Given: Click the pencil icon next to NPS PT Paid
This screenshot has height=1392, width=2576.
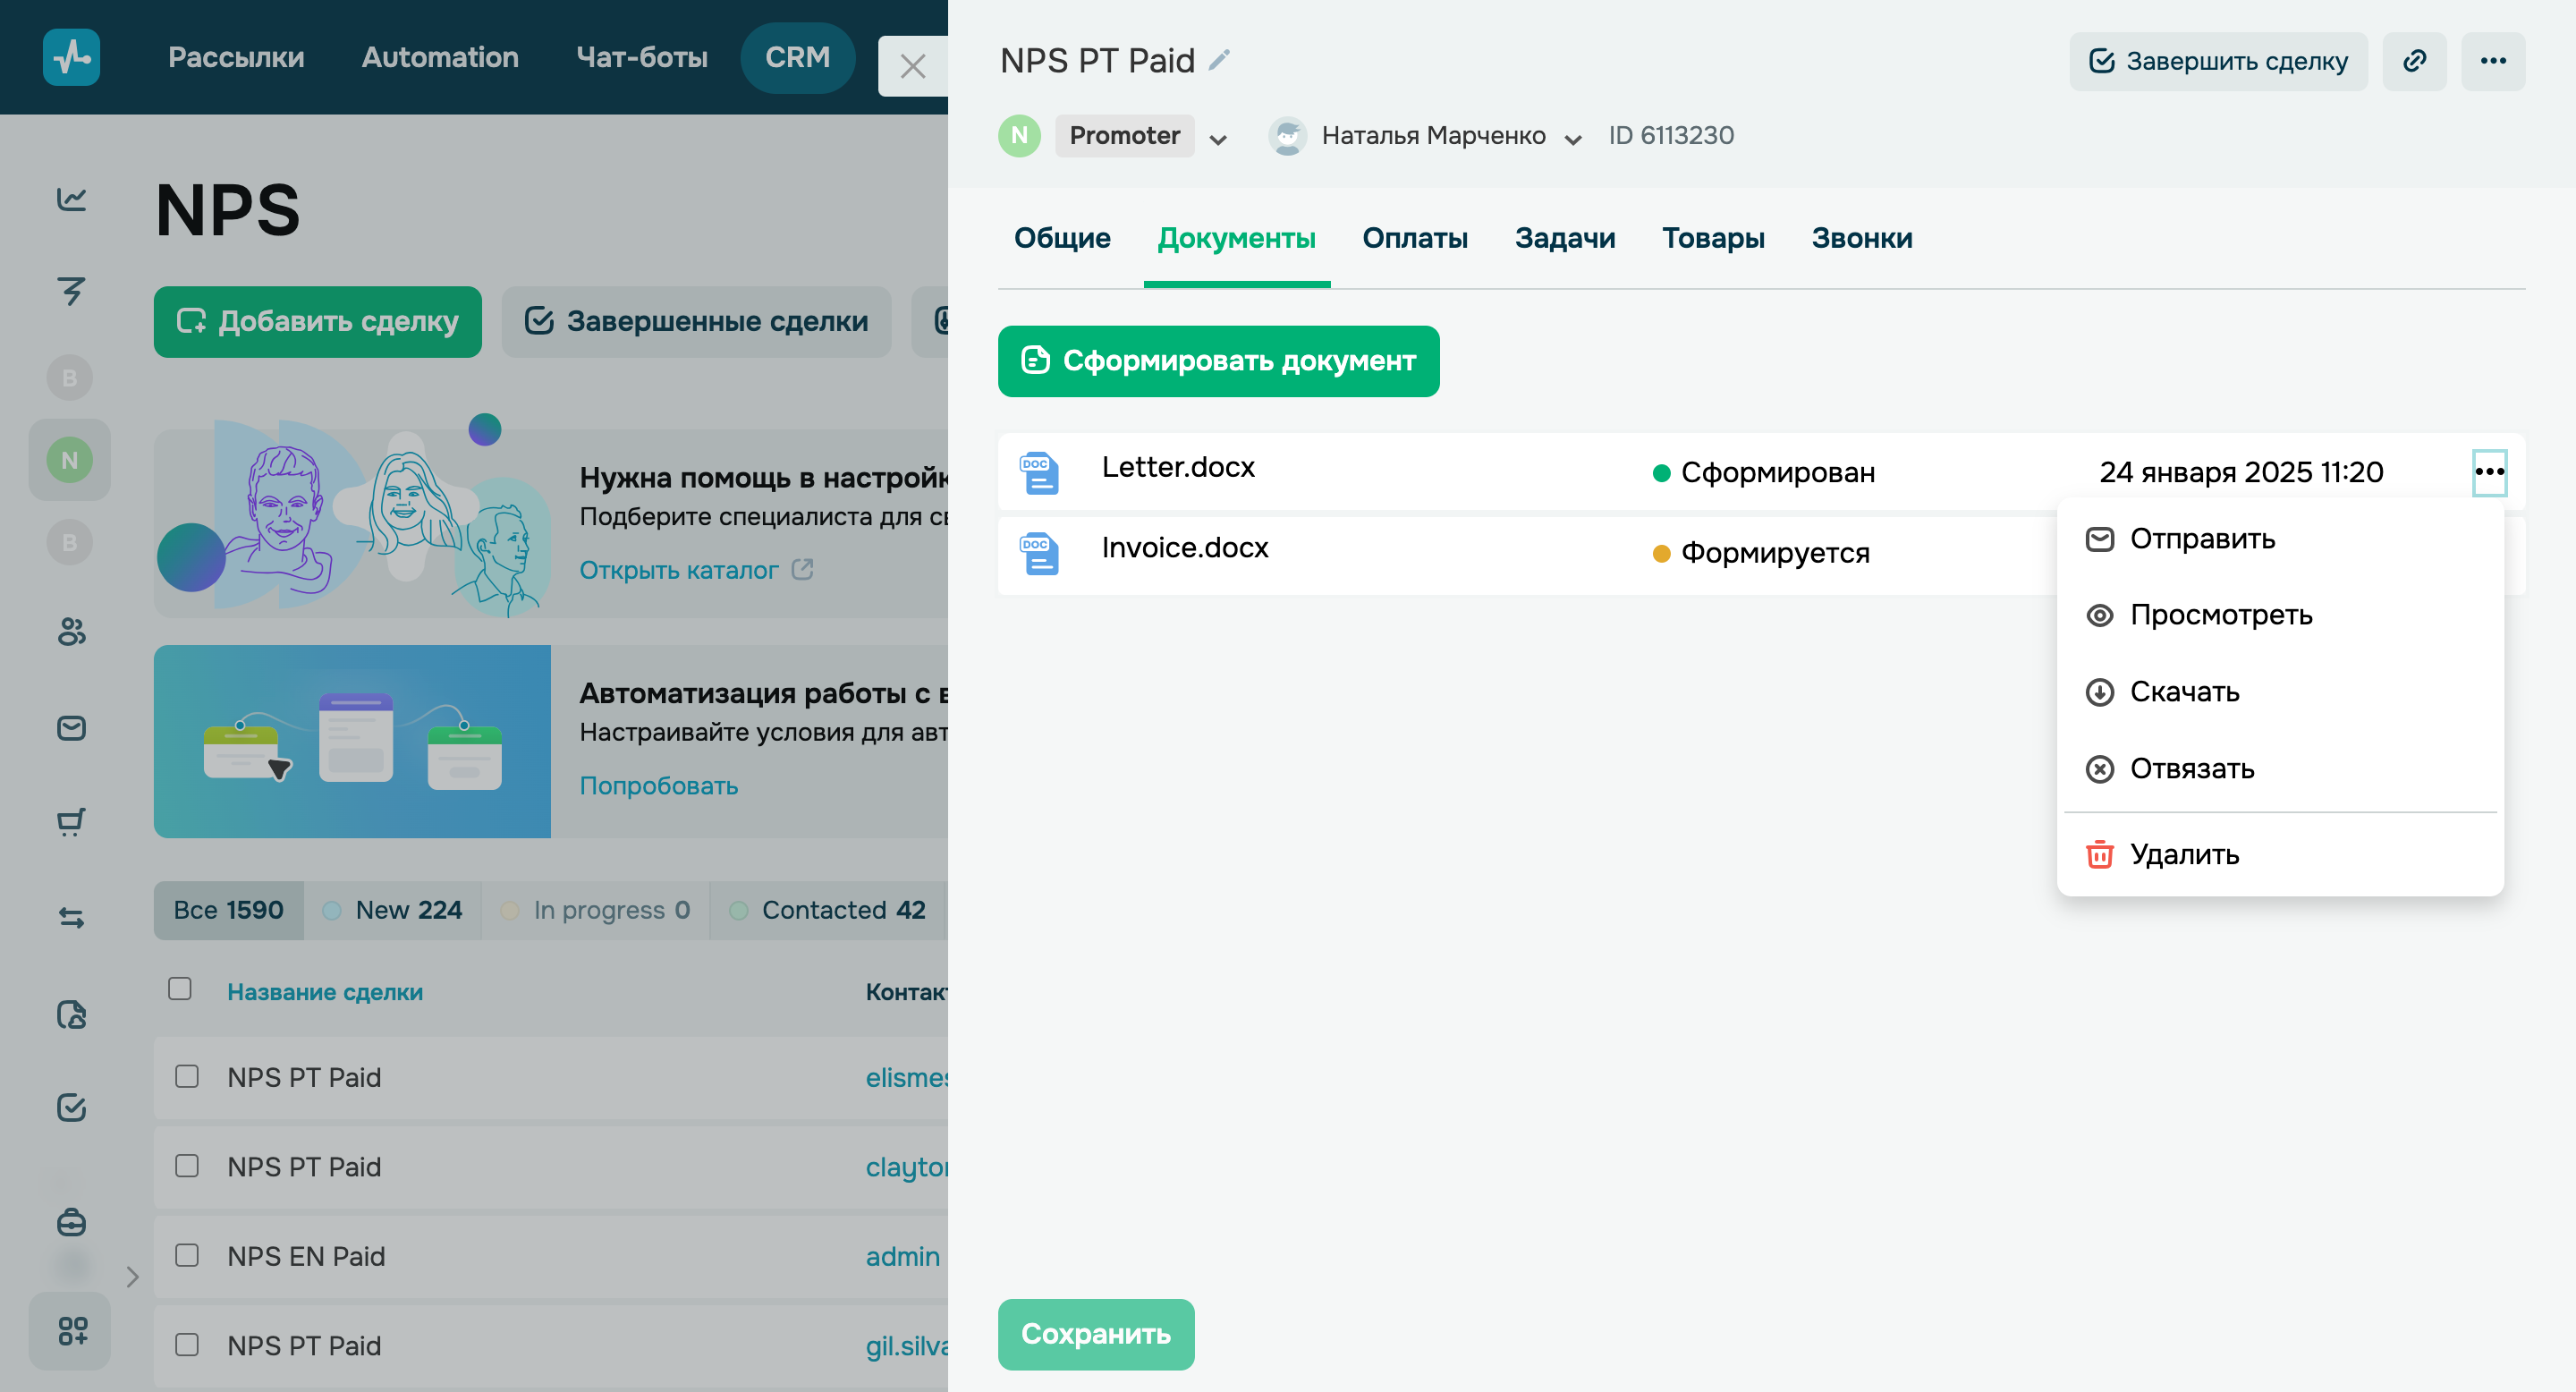Looking at the screenshot, I should point(1219,59).
